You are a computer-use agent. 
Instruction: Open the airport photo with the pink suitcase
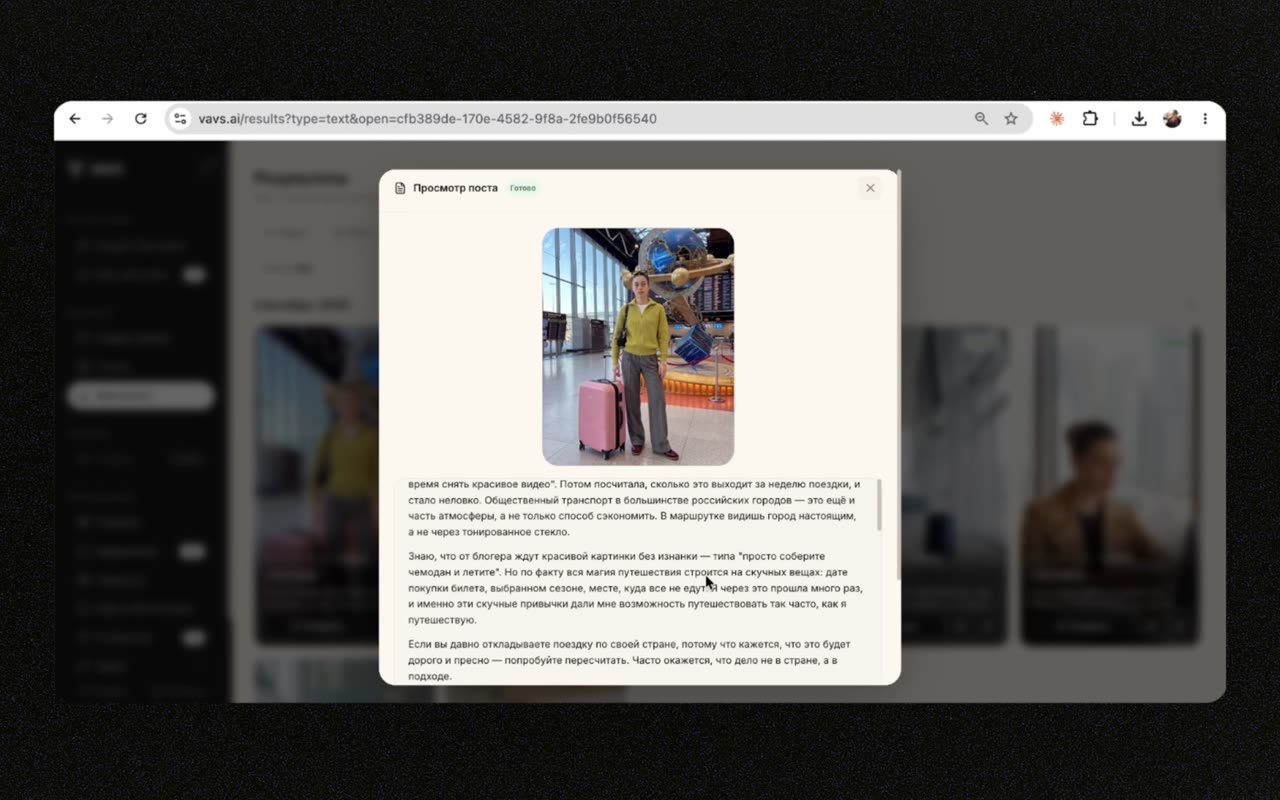click(638, 347)
